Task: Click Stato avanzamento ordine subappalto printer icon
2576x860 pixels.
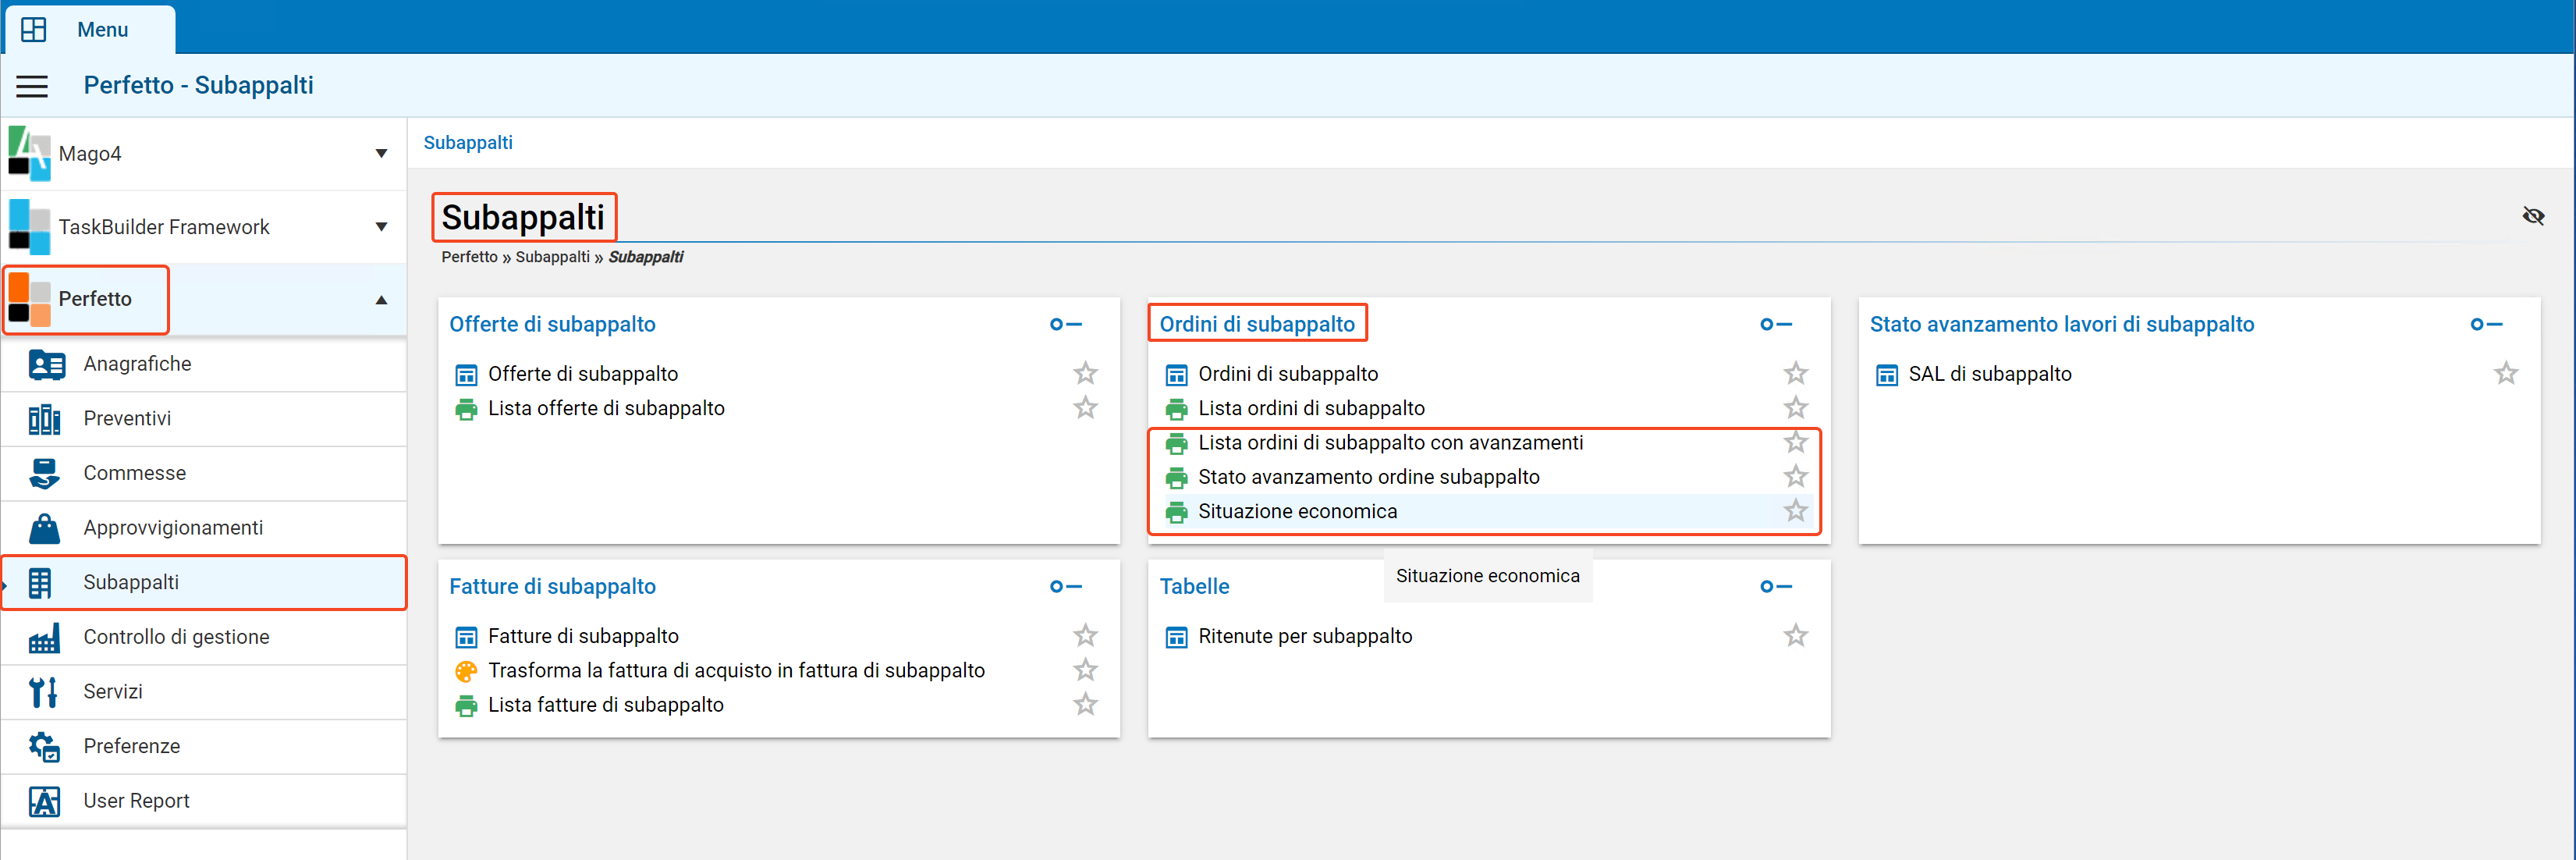Action: coord(1177,478)
